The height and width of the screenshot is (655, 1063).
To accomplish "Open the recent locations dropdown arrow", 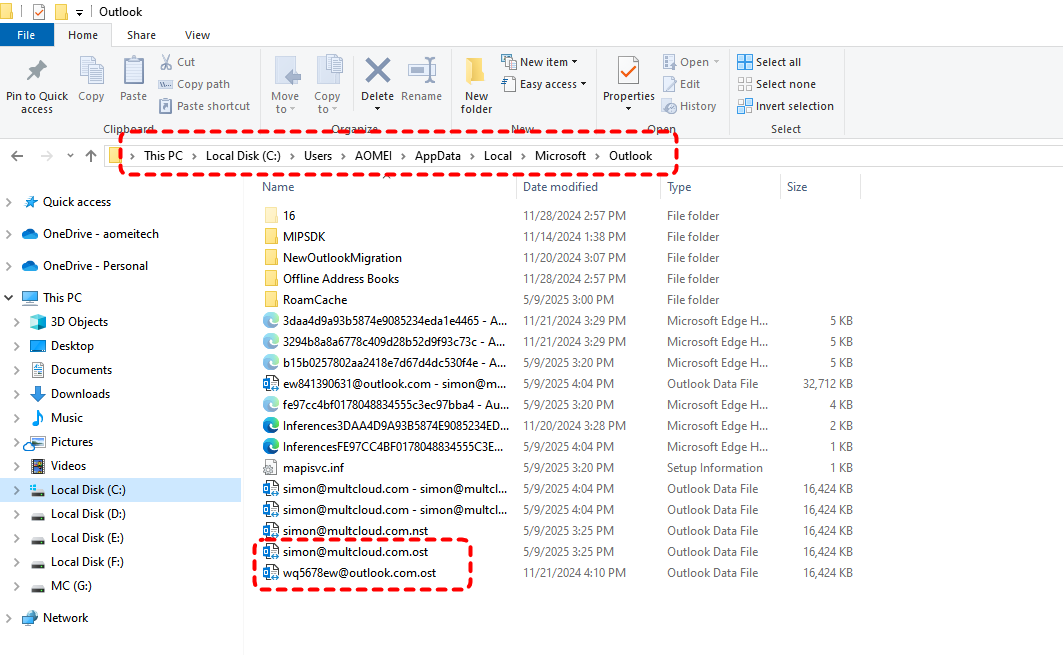I will 70,156.
